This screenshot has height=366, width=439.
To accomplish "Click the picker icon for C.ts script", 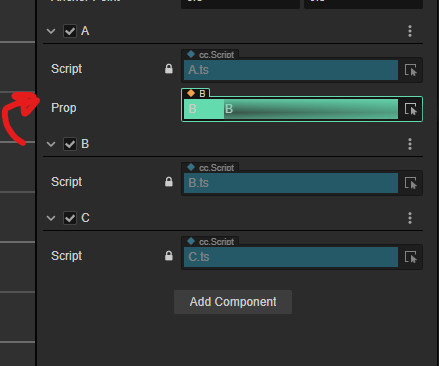I will (411, 257).
